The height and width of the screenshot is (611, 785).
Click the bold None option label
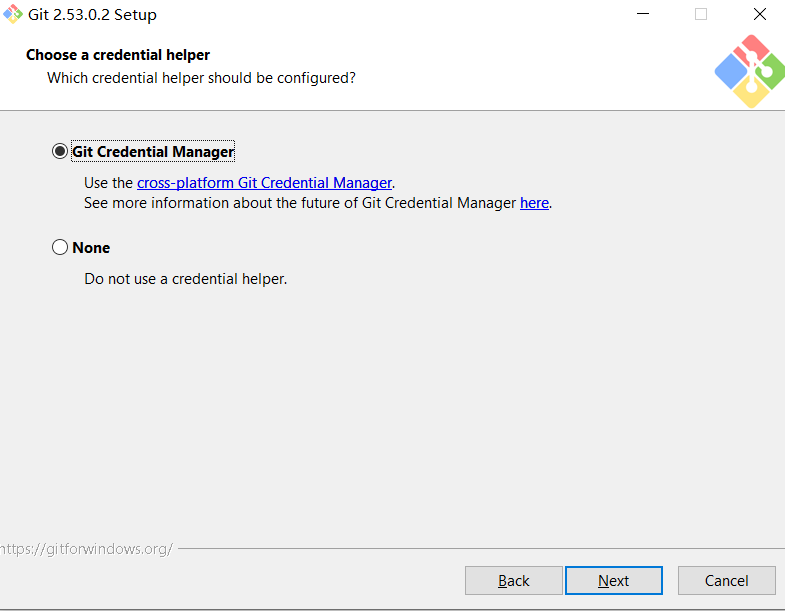point(91,248)
